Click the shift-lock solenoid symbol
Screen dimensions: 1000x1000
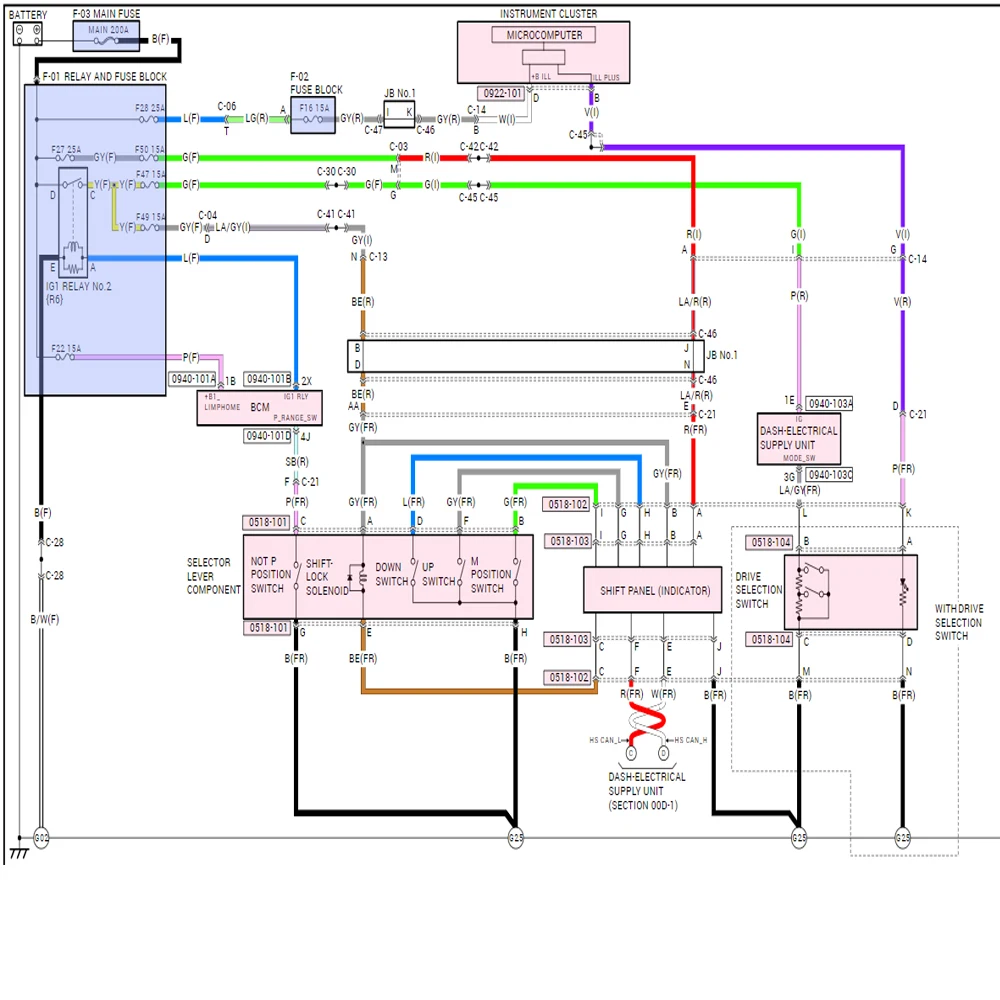(x=358, y=578)
